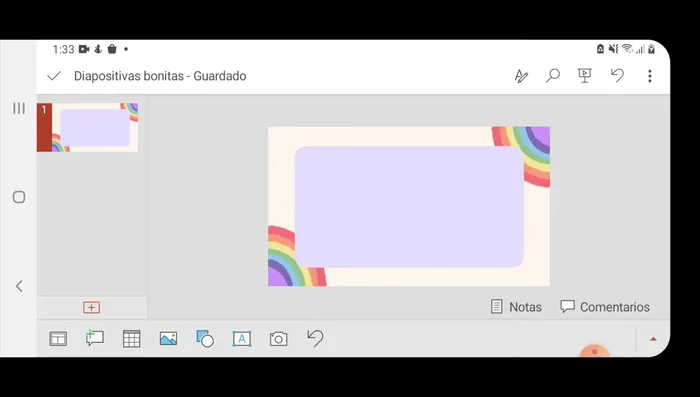Start the slideshow presentation
The height and width of the screenshot is (397, 700).
coord(584,75)
